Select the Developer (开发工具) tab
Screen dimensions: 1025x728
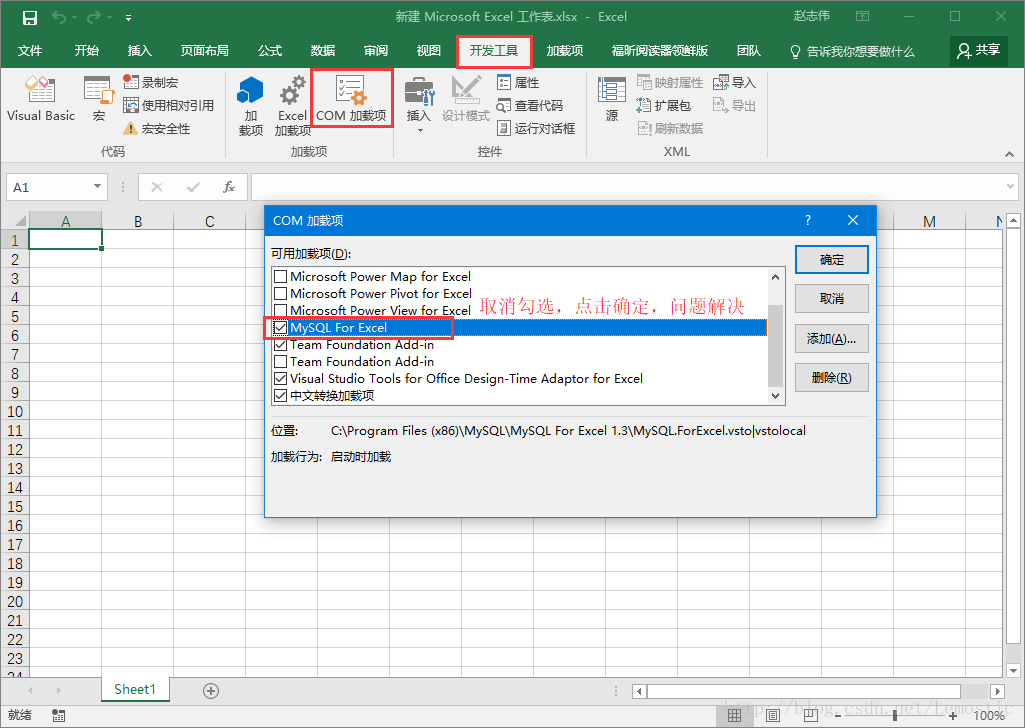point(494,51)
